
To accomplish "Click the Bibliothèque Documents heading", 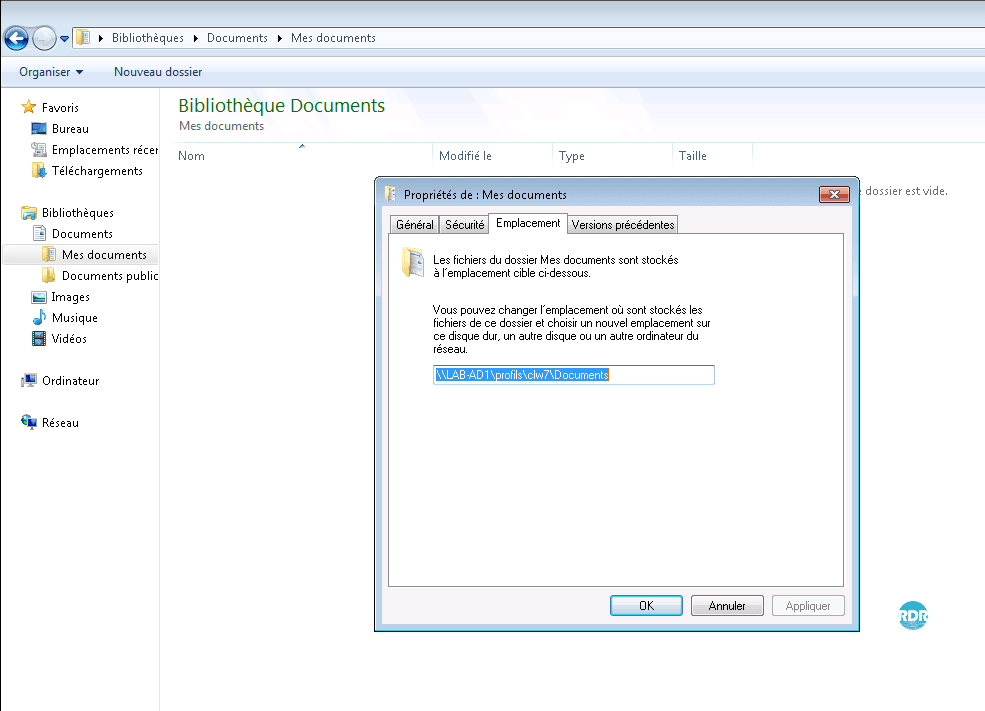I will (281, 105).
